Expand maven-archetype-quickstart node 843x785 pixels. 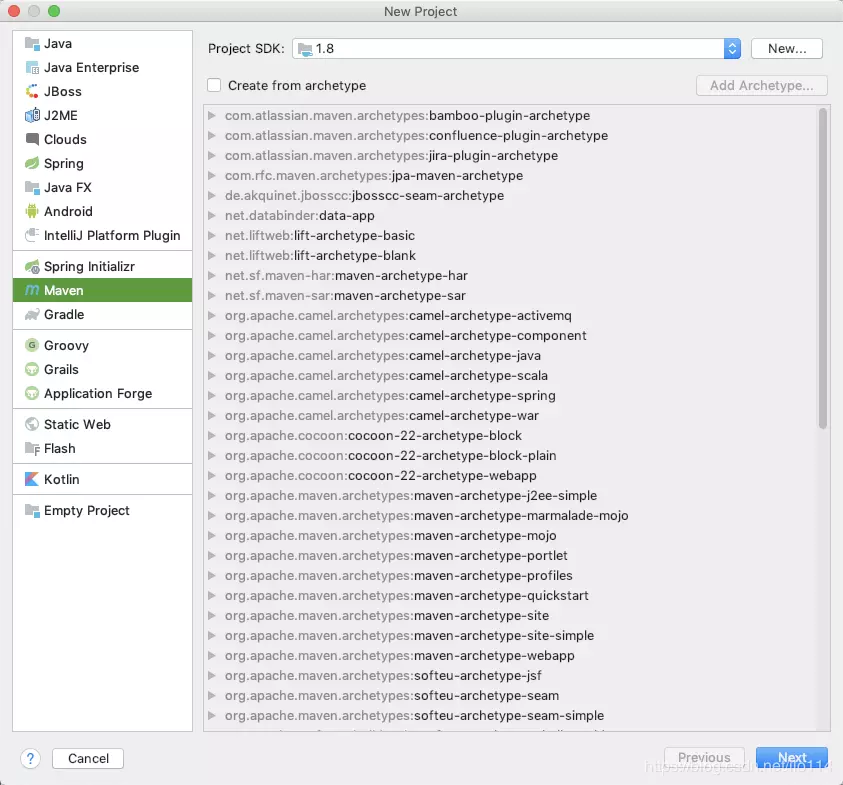(212, 596)
